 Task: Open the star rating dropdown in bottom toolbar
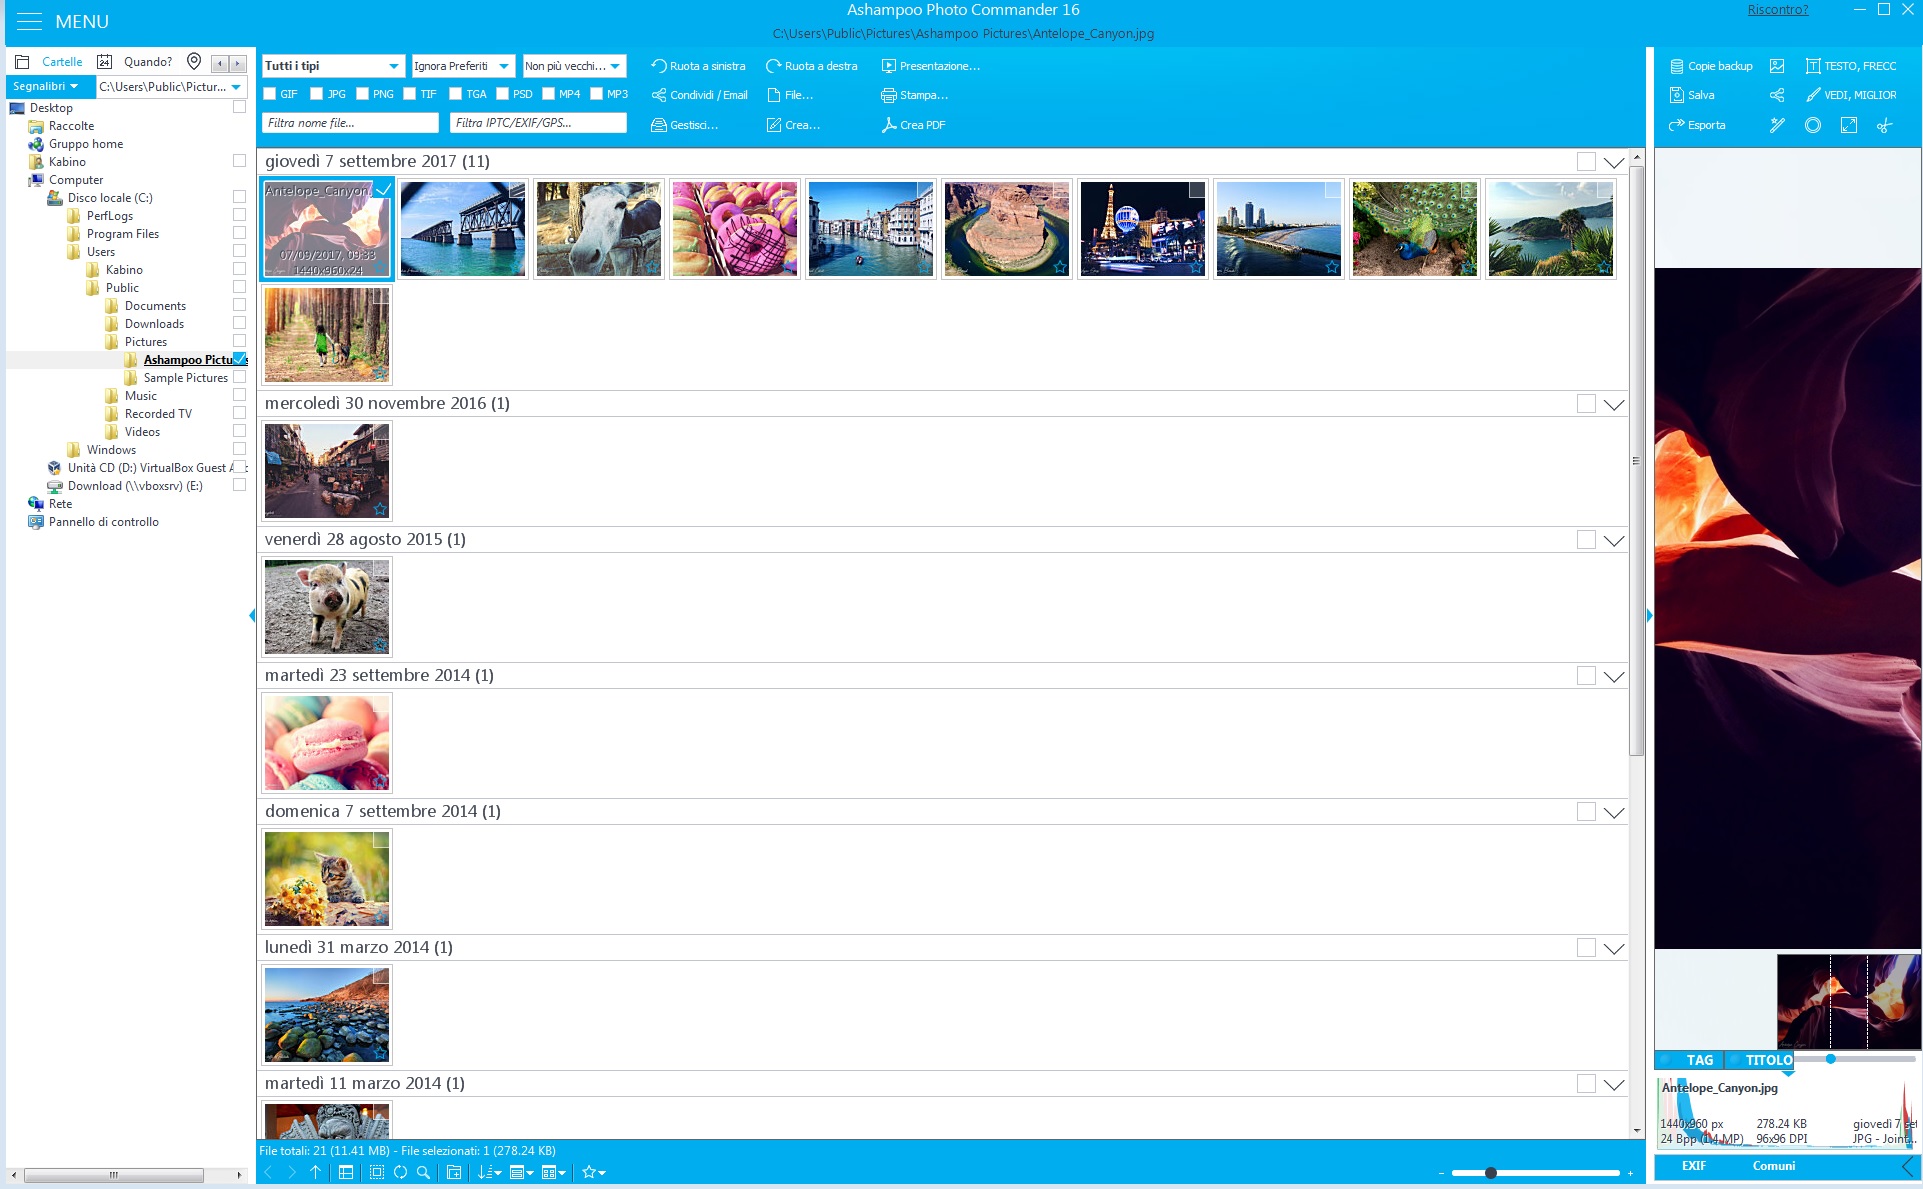pos(594,1172)
